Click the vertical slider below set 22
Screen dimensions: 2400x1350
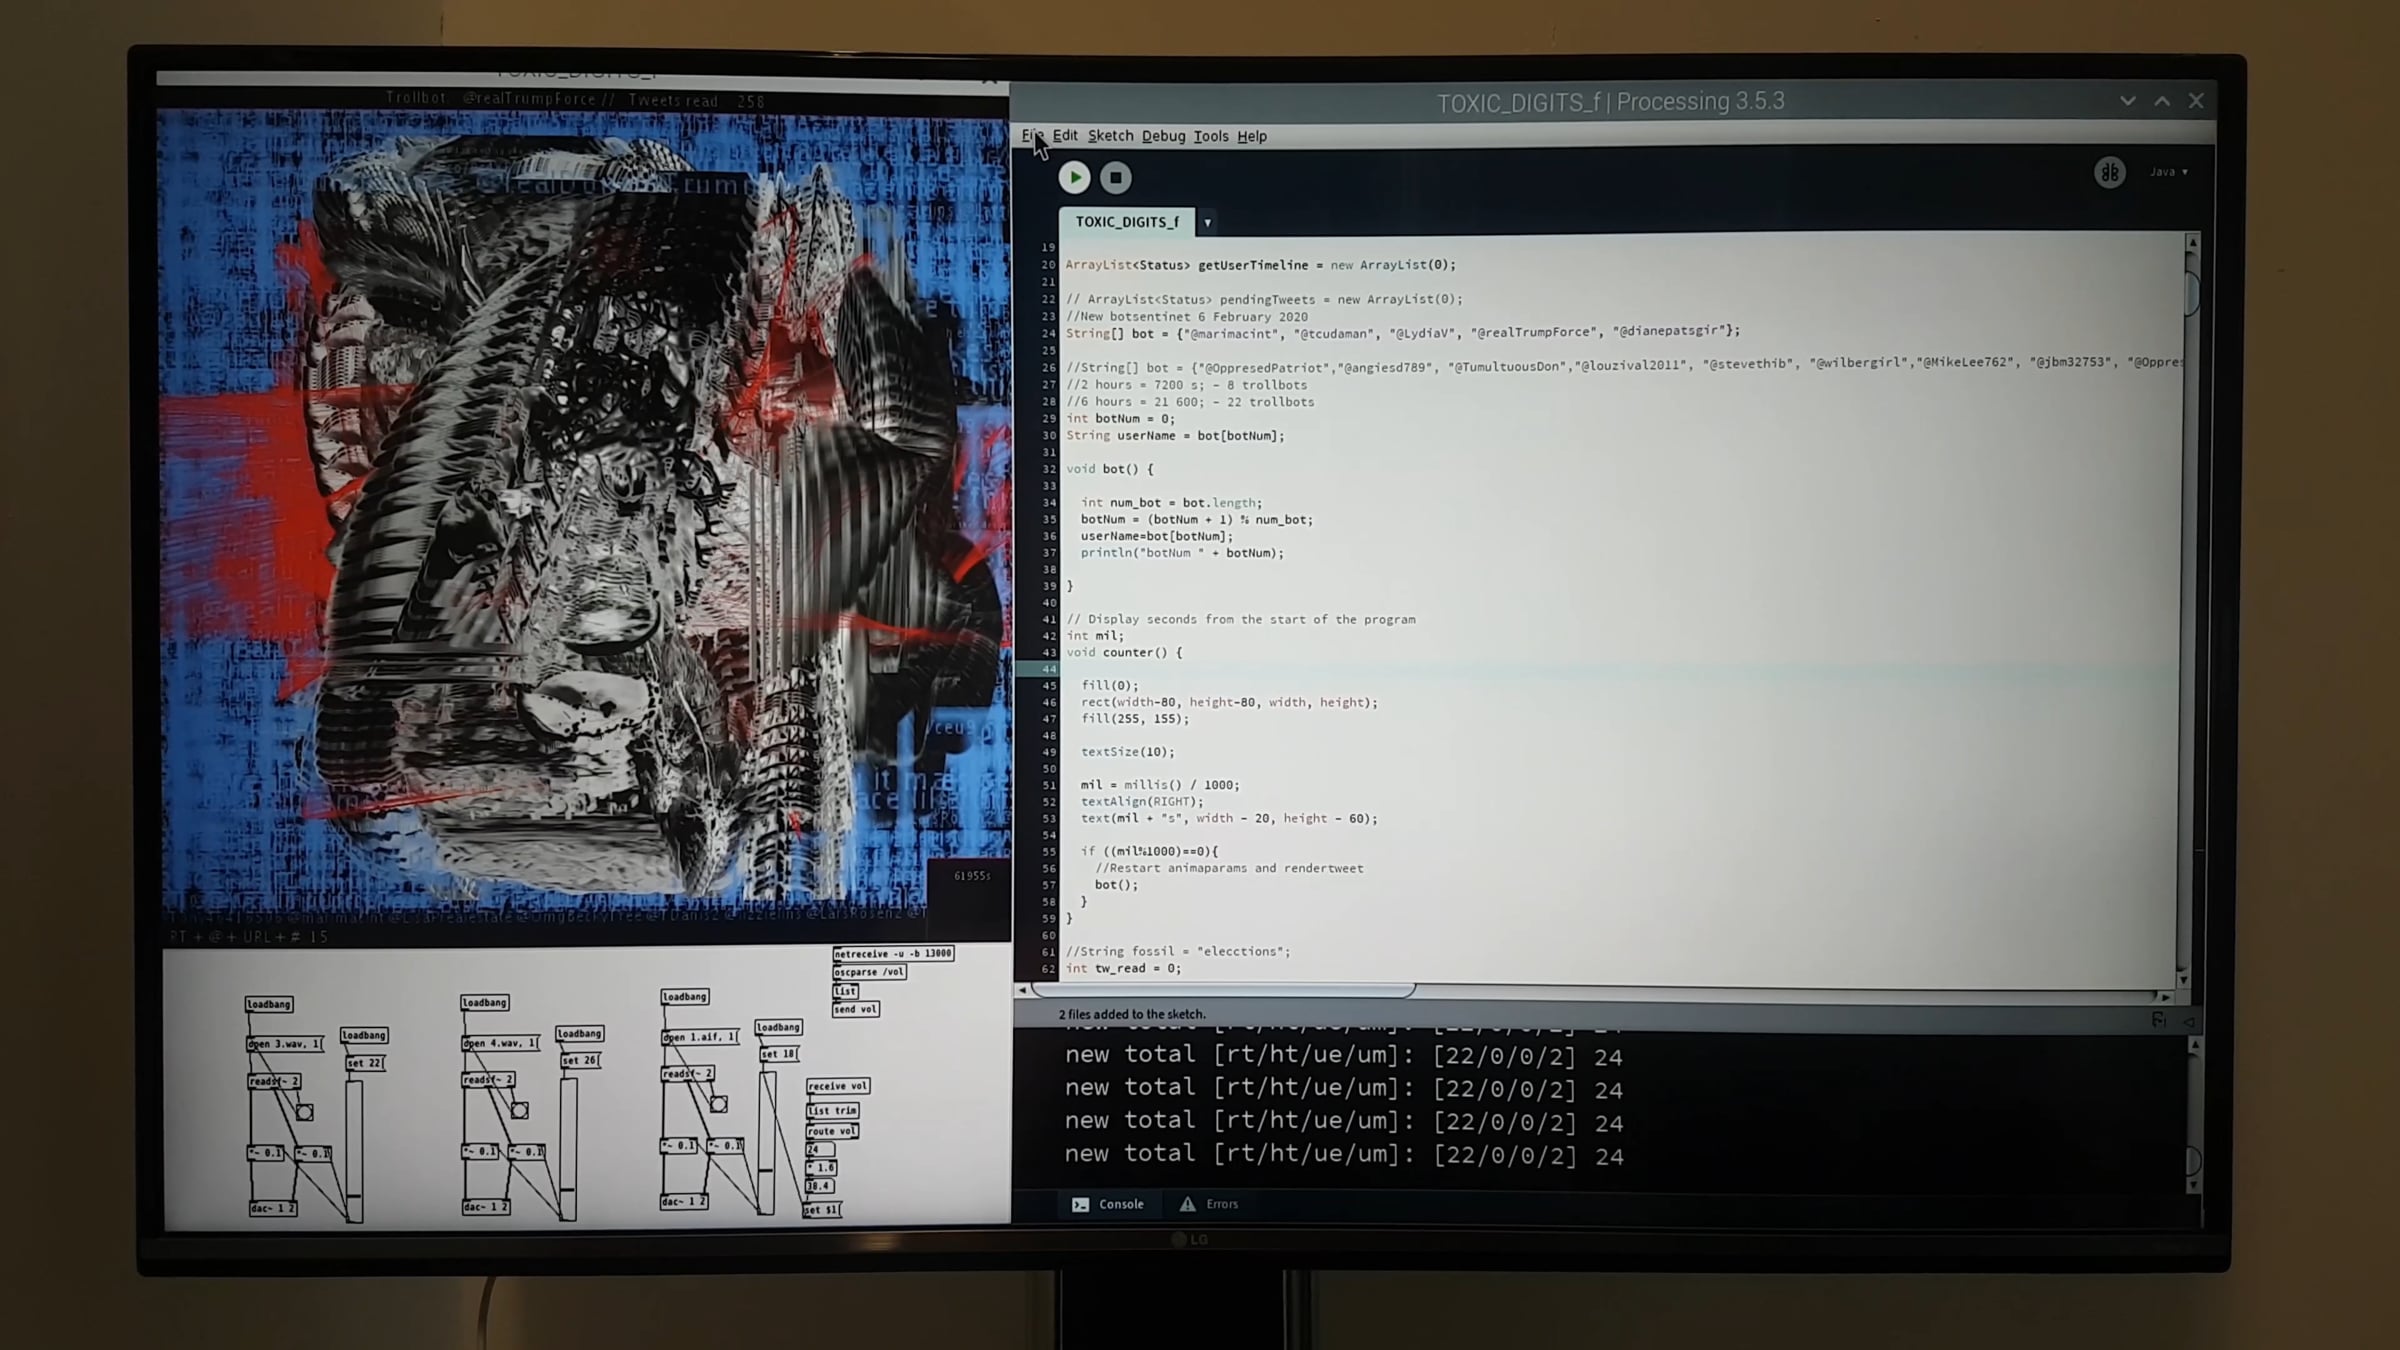pyautogui.click(x=354, y=1150)
